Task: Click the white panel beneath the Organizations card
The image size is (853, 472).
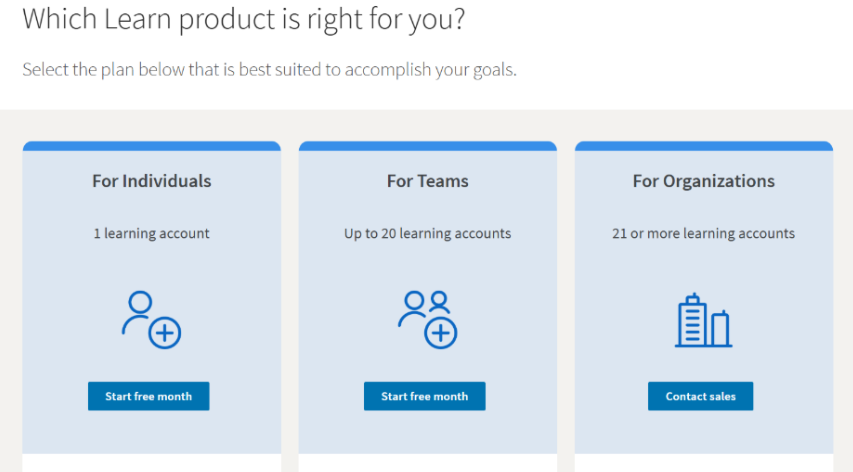Action: click(704, 463)
